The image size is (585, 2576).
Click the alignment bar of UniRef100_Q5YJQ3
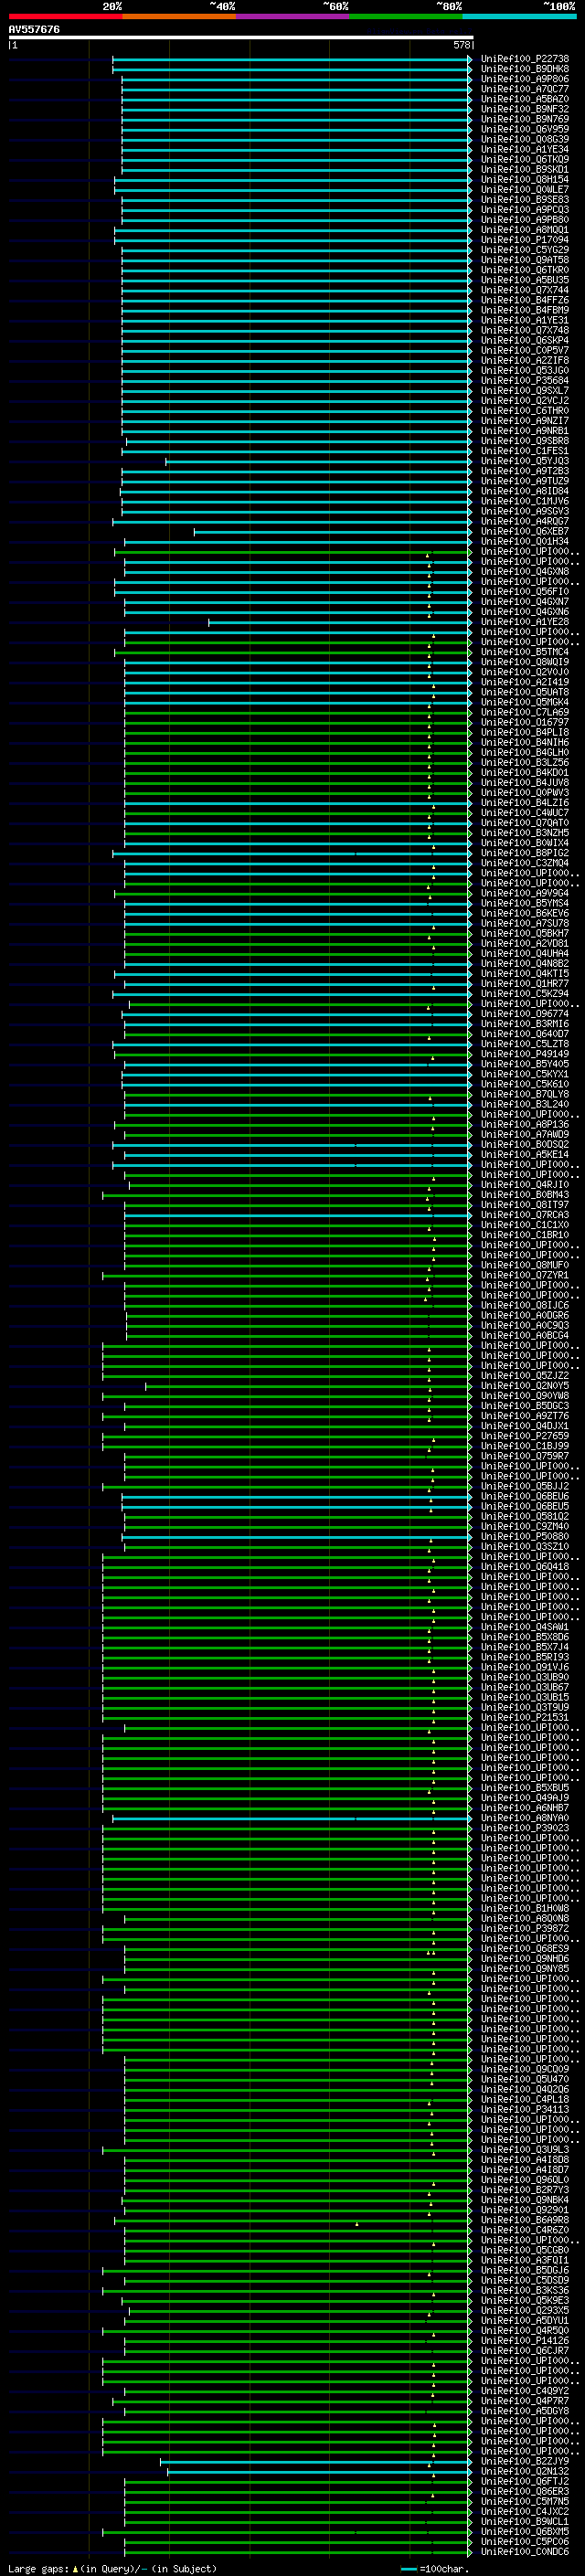[x=318, y=461]
